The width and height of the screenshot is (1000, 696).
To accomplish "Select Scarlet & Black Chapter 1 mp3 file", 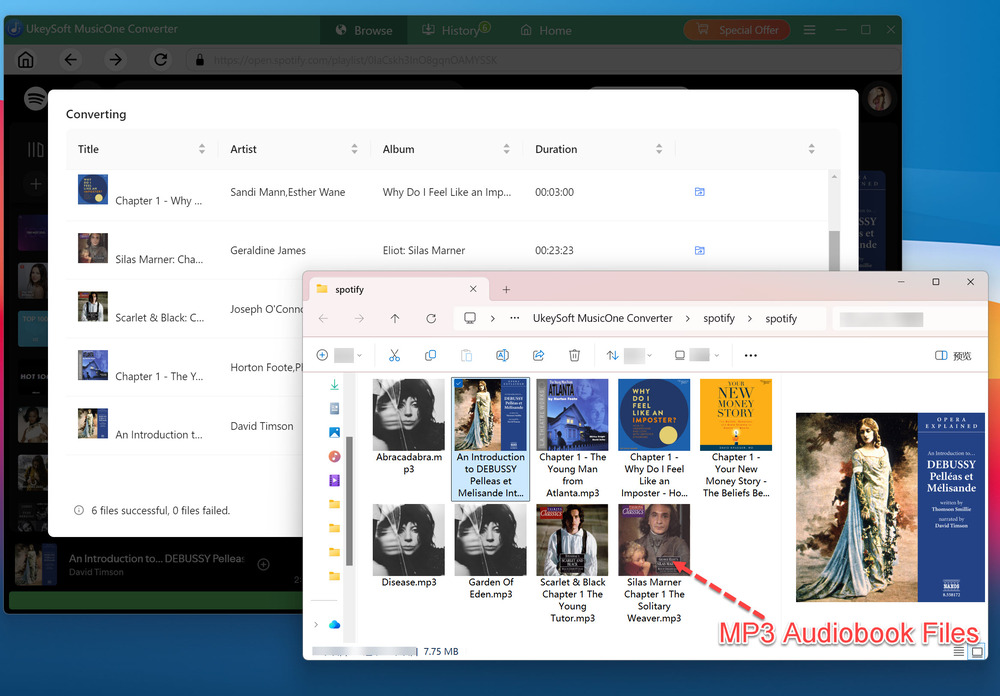I will (x=573, y=564).
